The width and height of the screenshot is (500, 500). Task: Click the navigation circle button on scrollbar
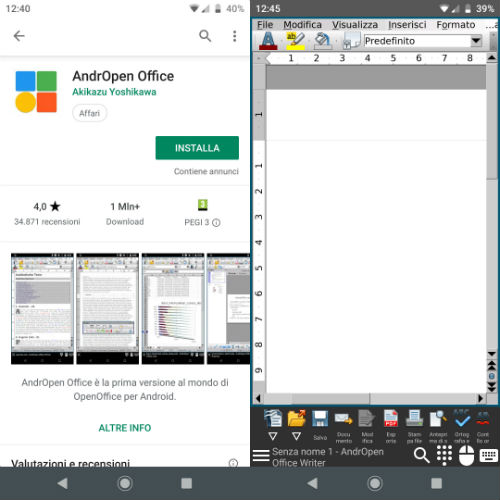click(x=492, y=376)
